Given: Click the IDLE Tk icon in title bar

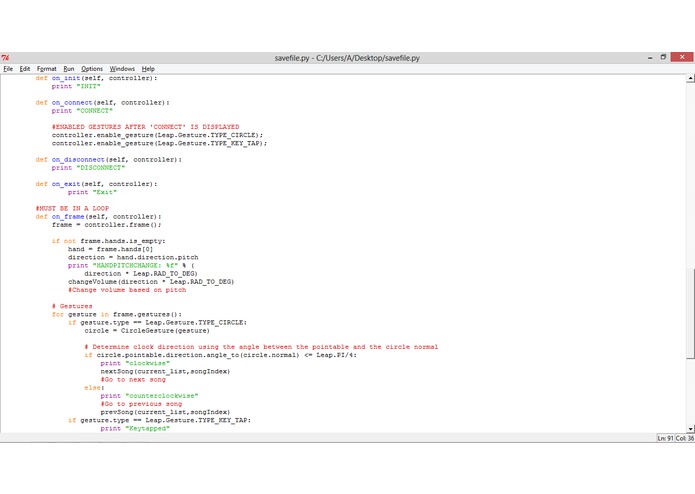Looking at the screenshot, I should tap(5, 58).
